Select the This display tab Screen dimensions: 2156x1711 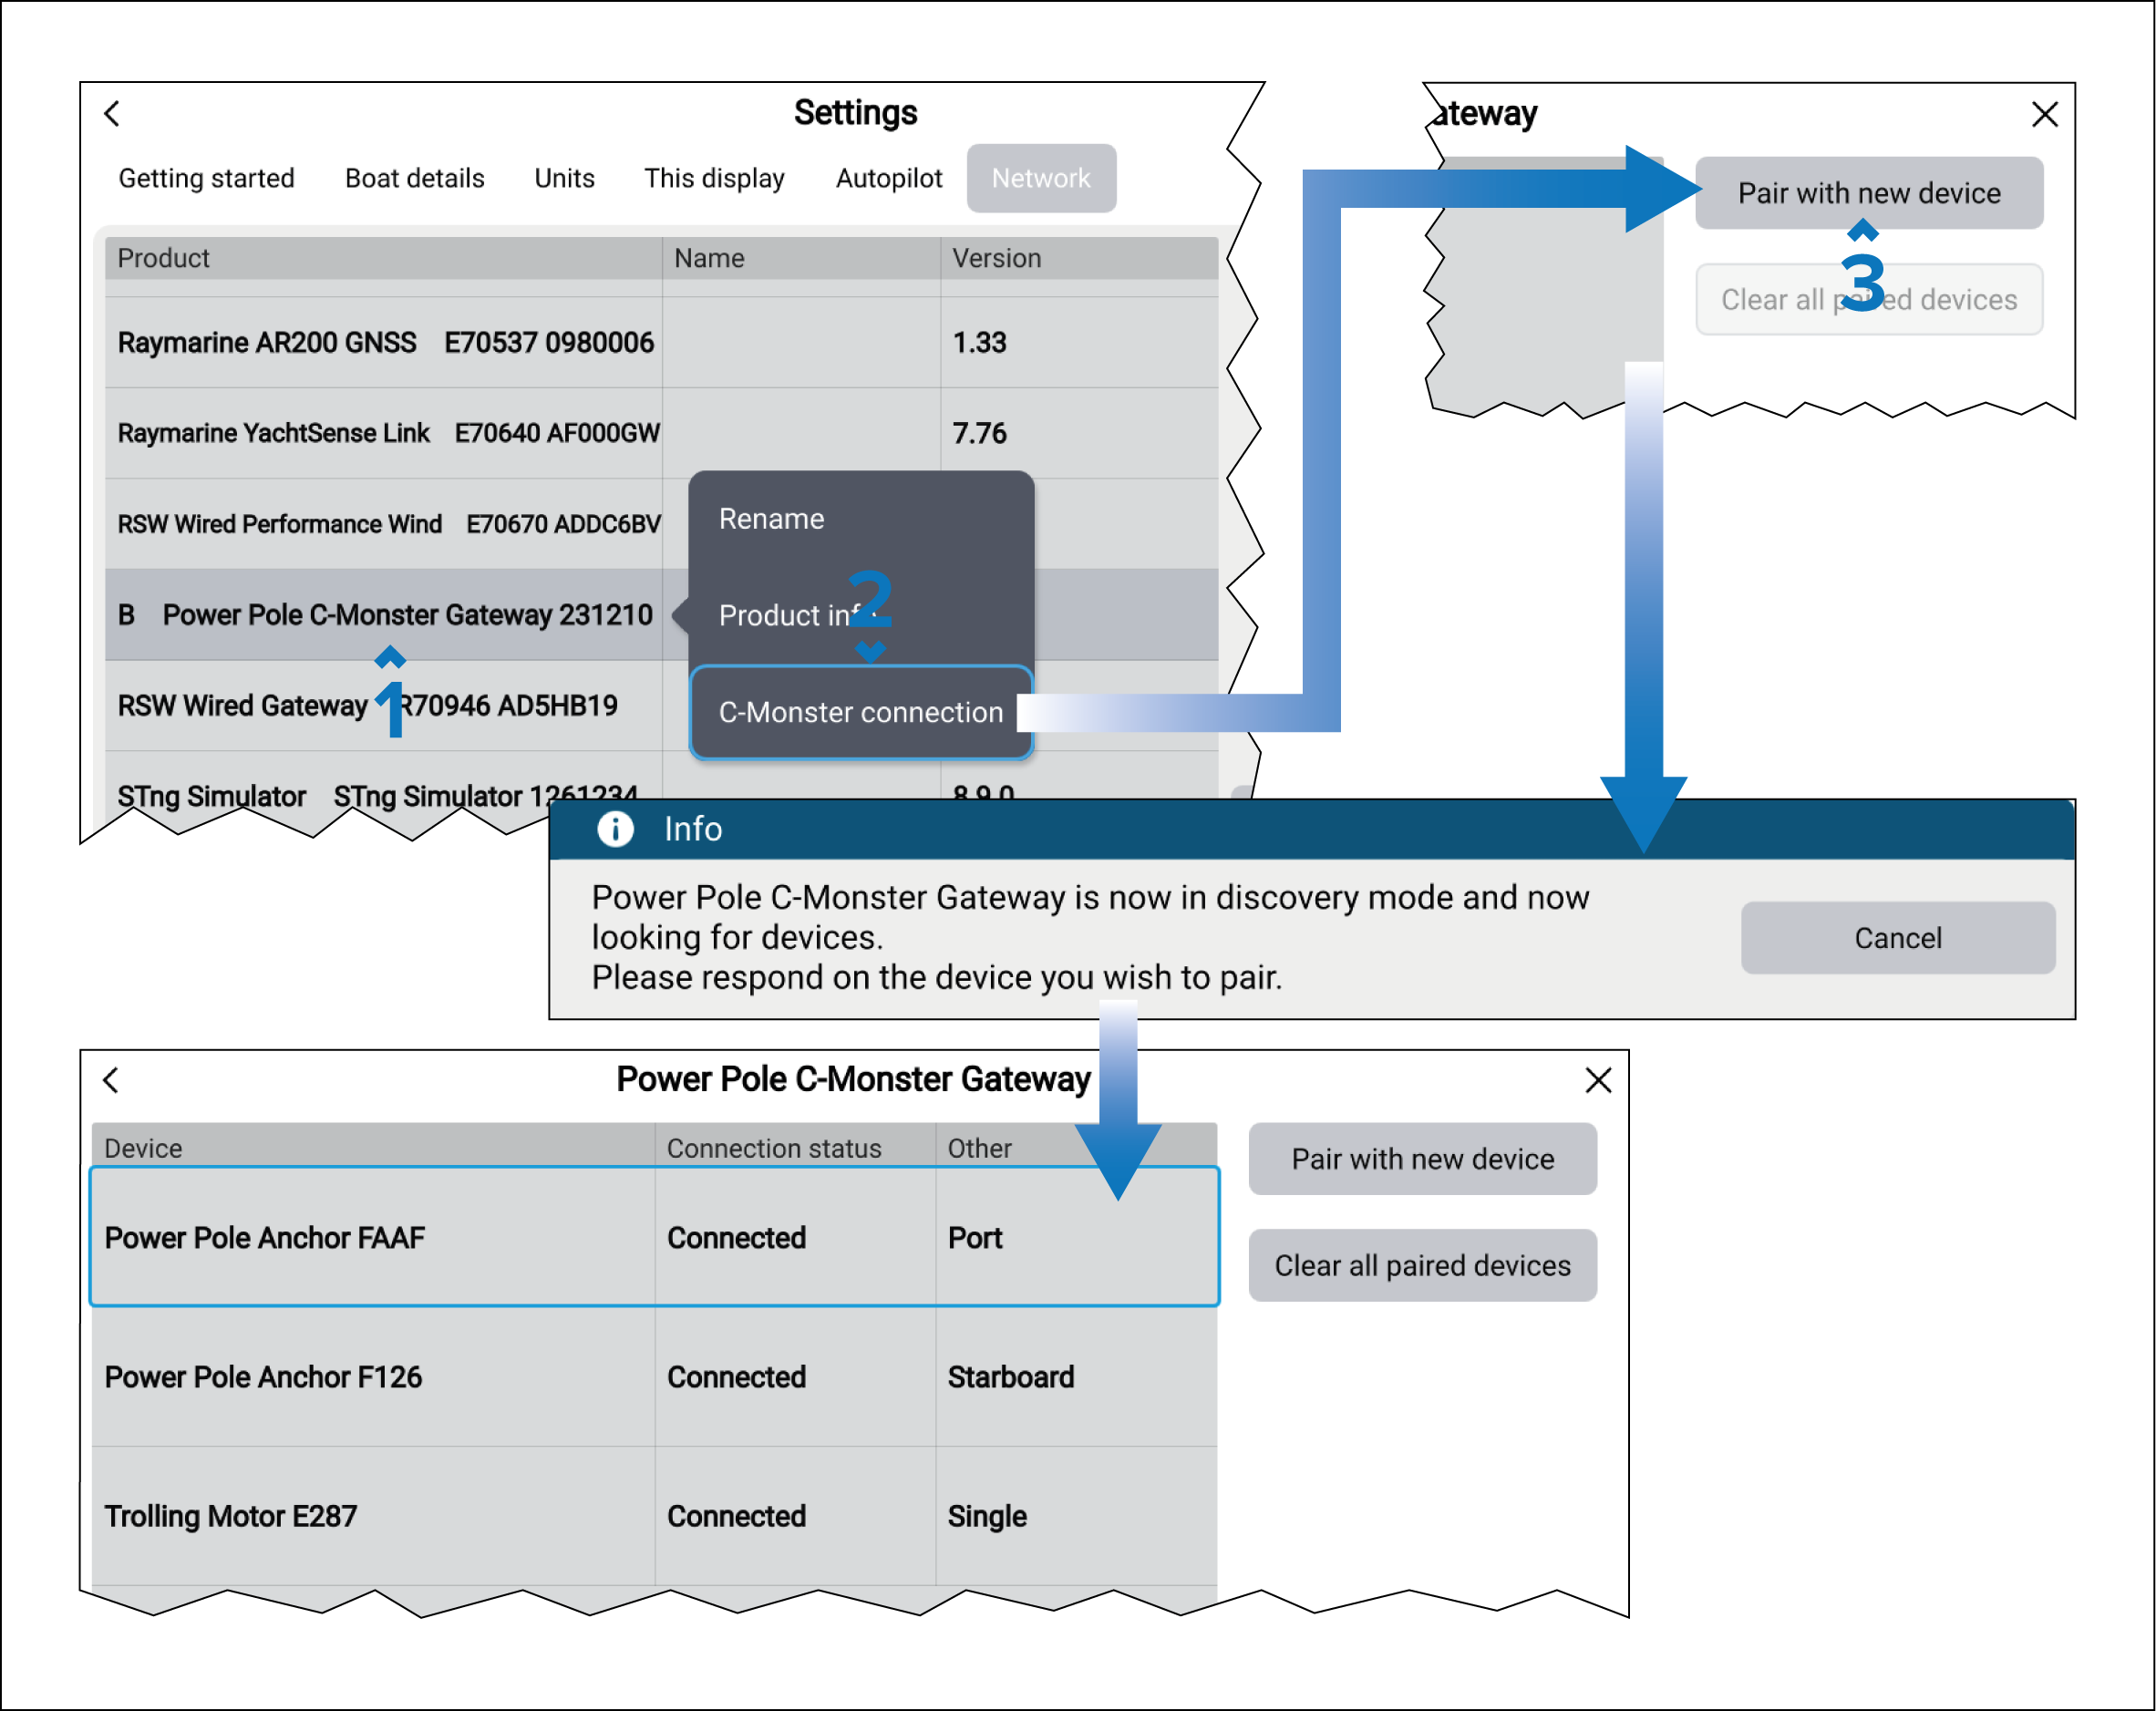714,178
